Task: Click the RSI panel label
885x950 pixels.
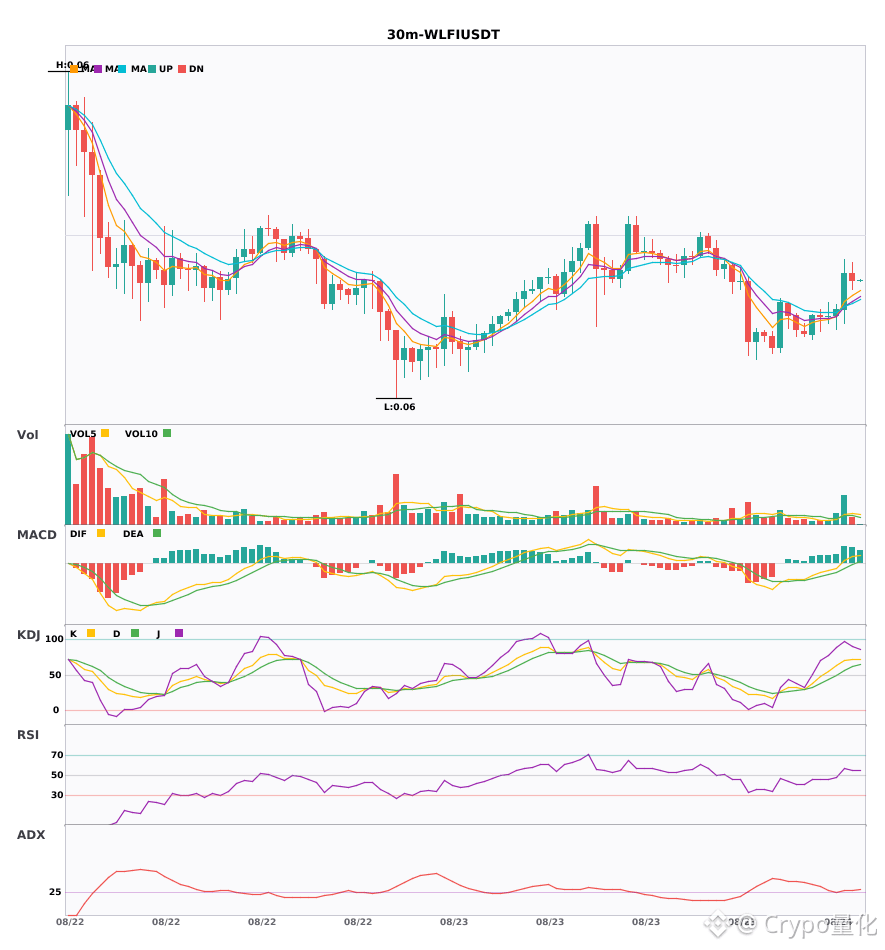Action: 28,734
